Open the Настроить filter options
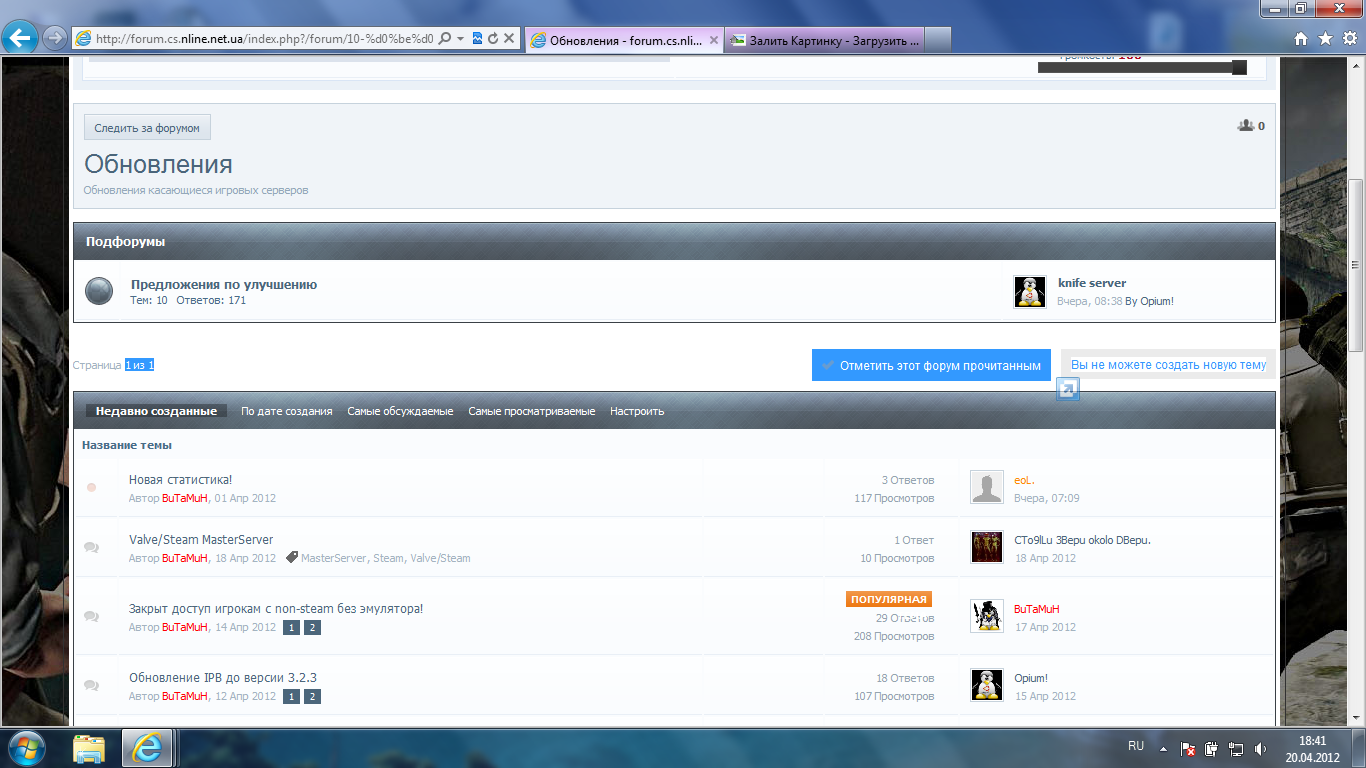Screen dimensions: 1366x768 click(x=637, y=411)
